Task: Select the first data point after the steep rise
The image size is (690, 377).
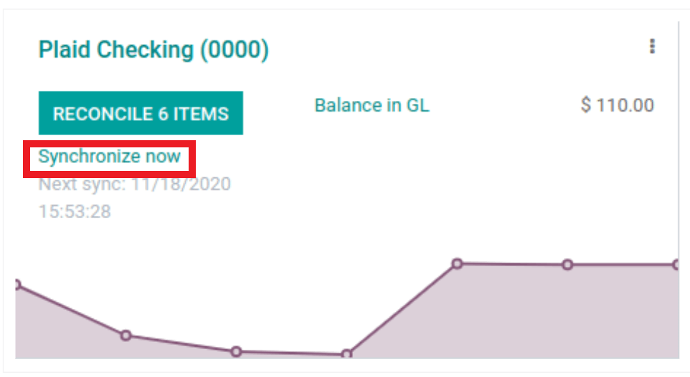Action: (457, 264)
